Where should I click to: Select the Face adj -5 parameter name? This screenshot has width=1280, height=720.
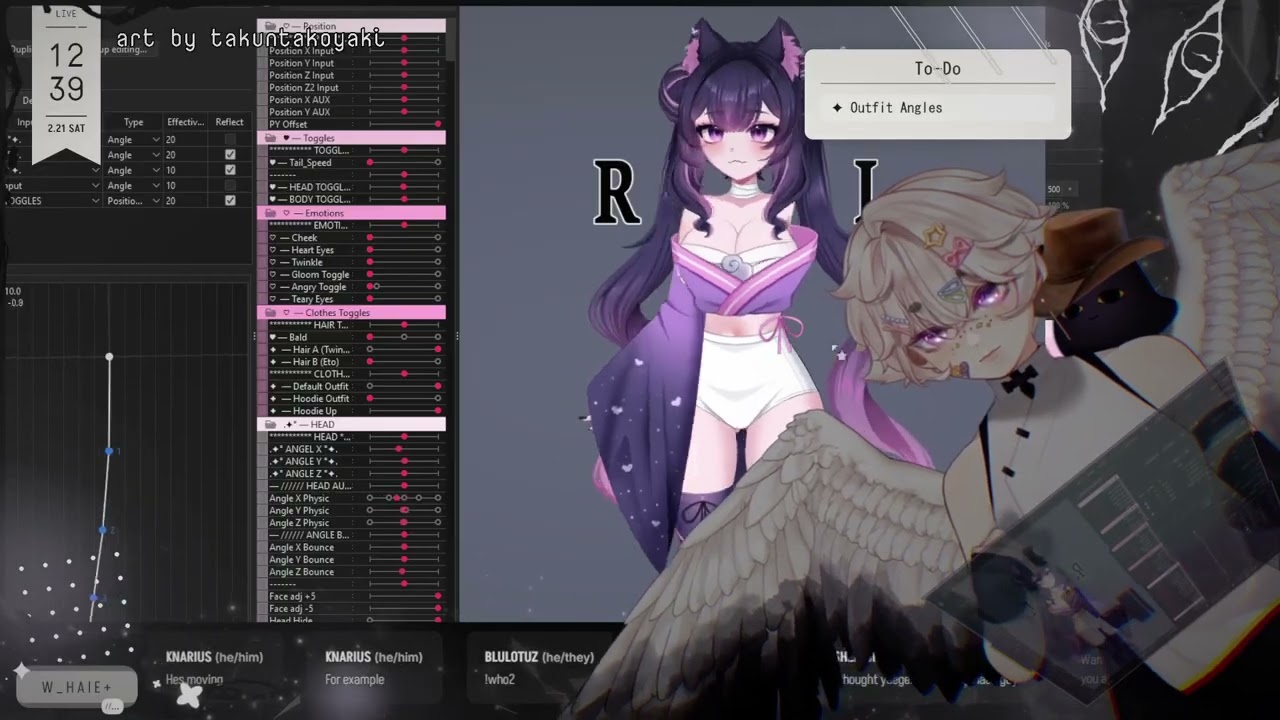[x=291, y=608]
